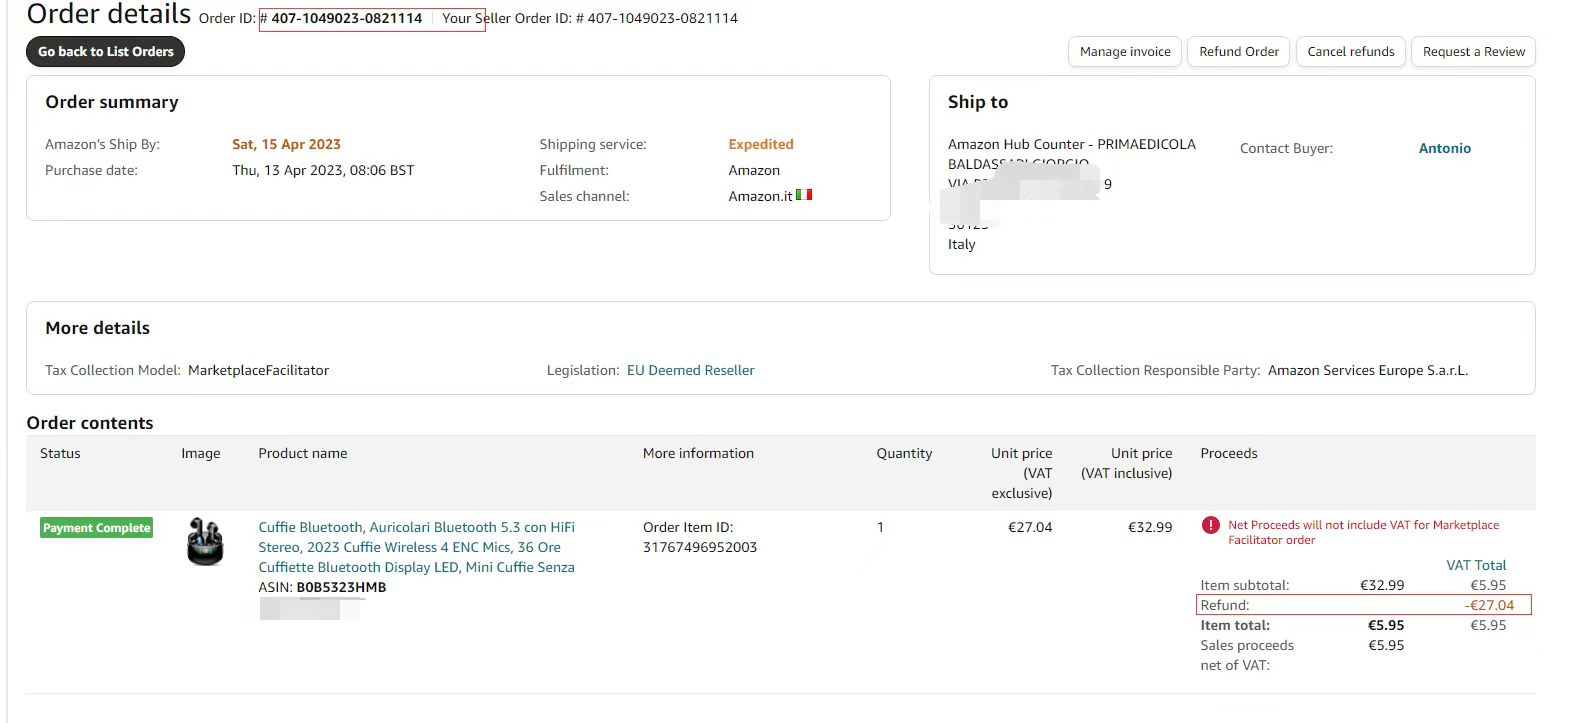Contact buyer Antonio via name link
The image size is (1575, 723).
(x=1444, y=148)
